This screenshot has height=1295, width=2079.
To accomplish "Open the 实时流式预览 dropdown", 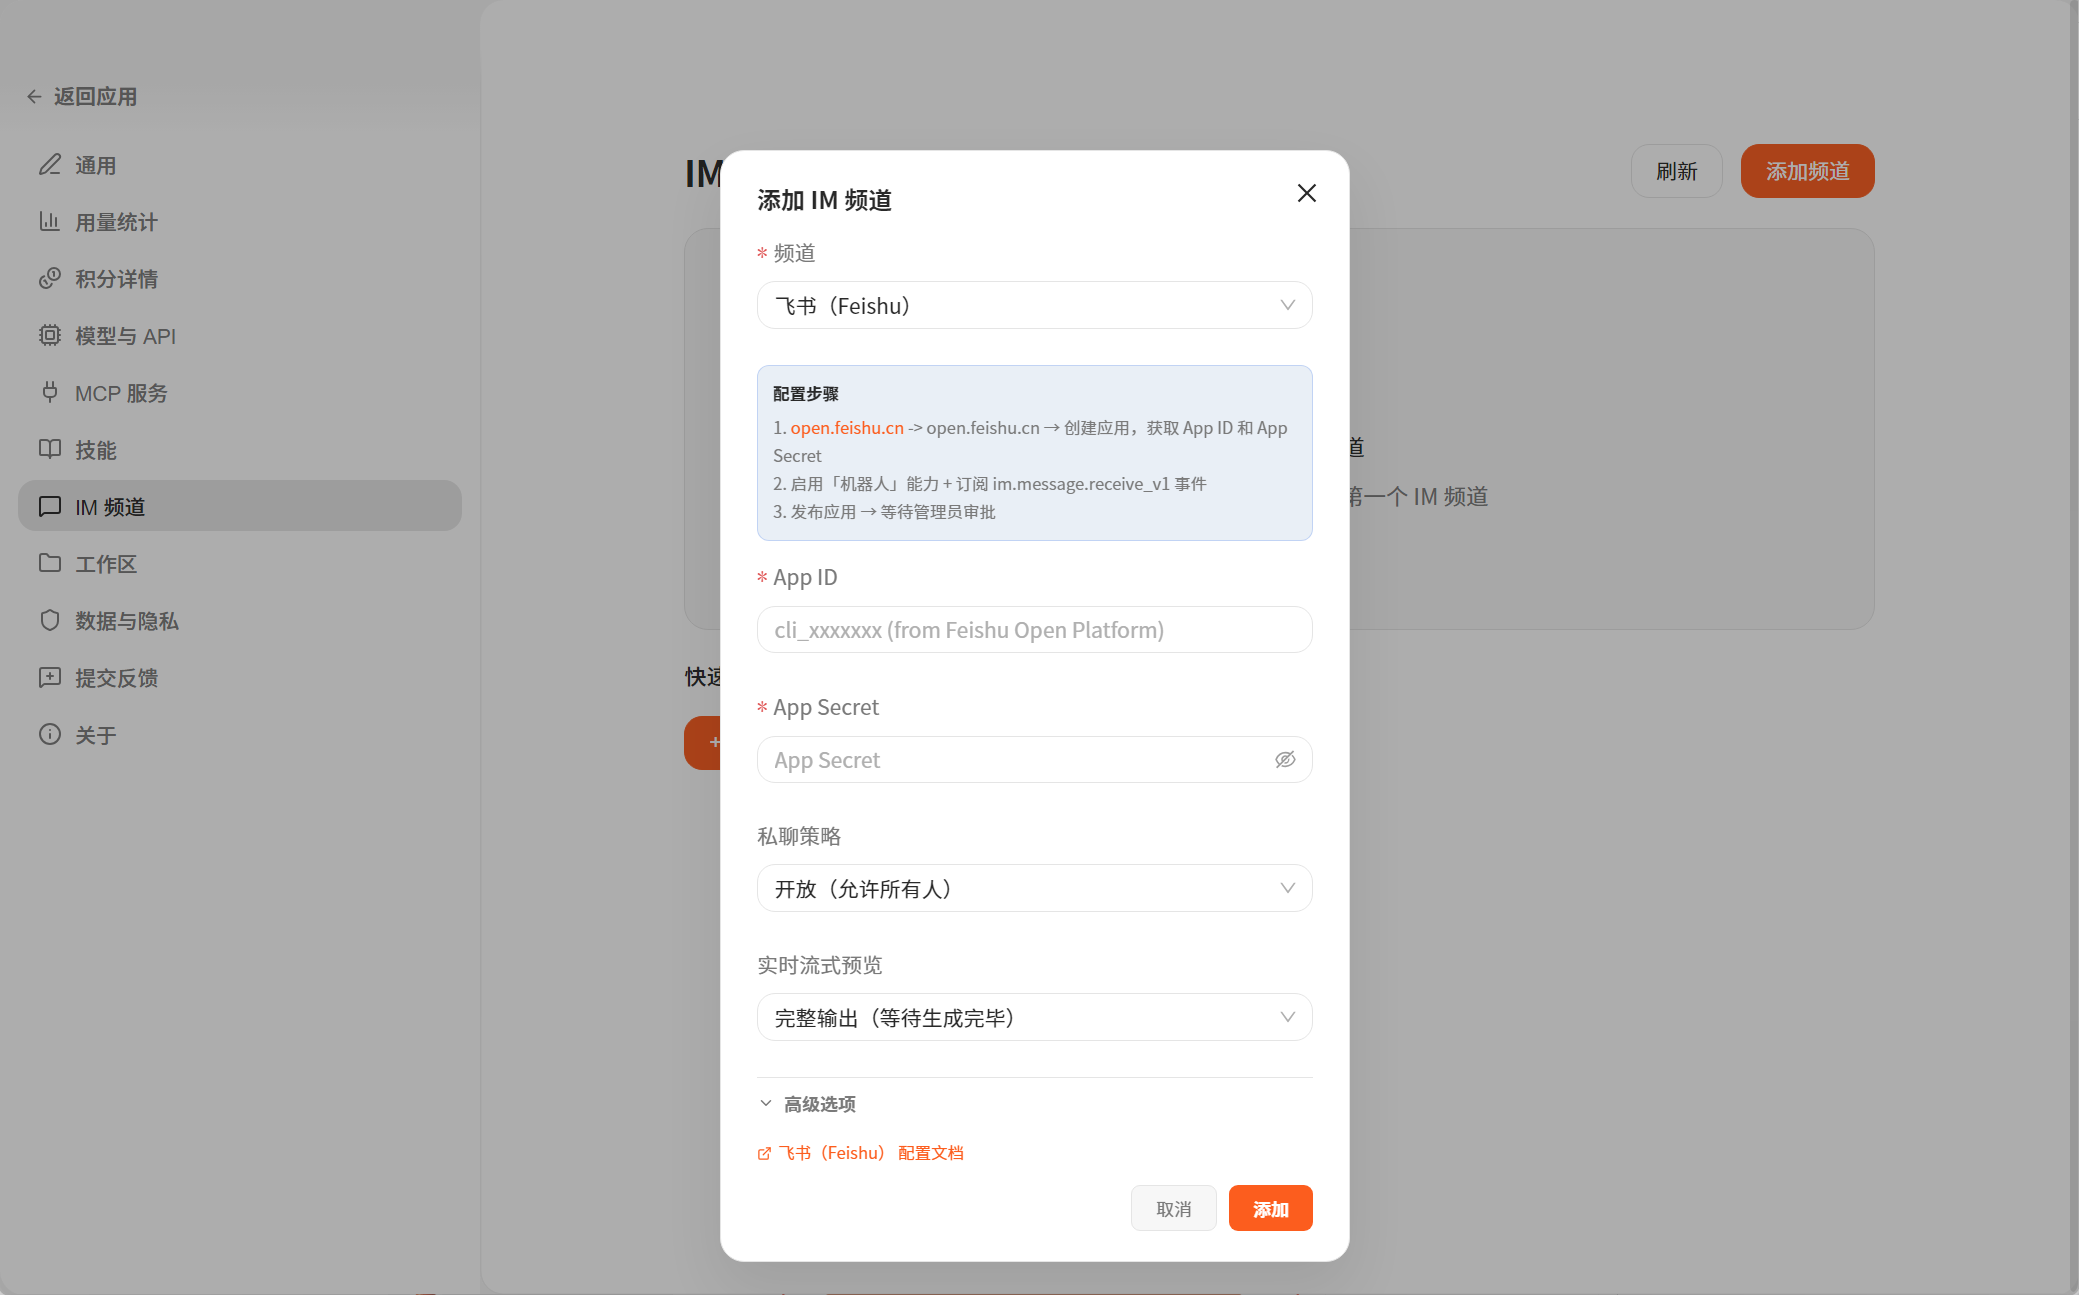I will pyautogui.click(x=1034, y=1018).
